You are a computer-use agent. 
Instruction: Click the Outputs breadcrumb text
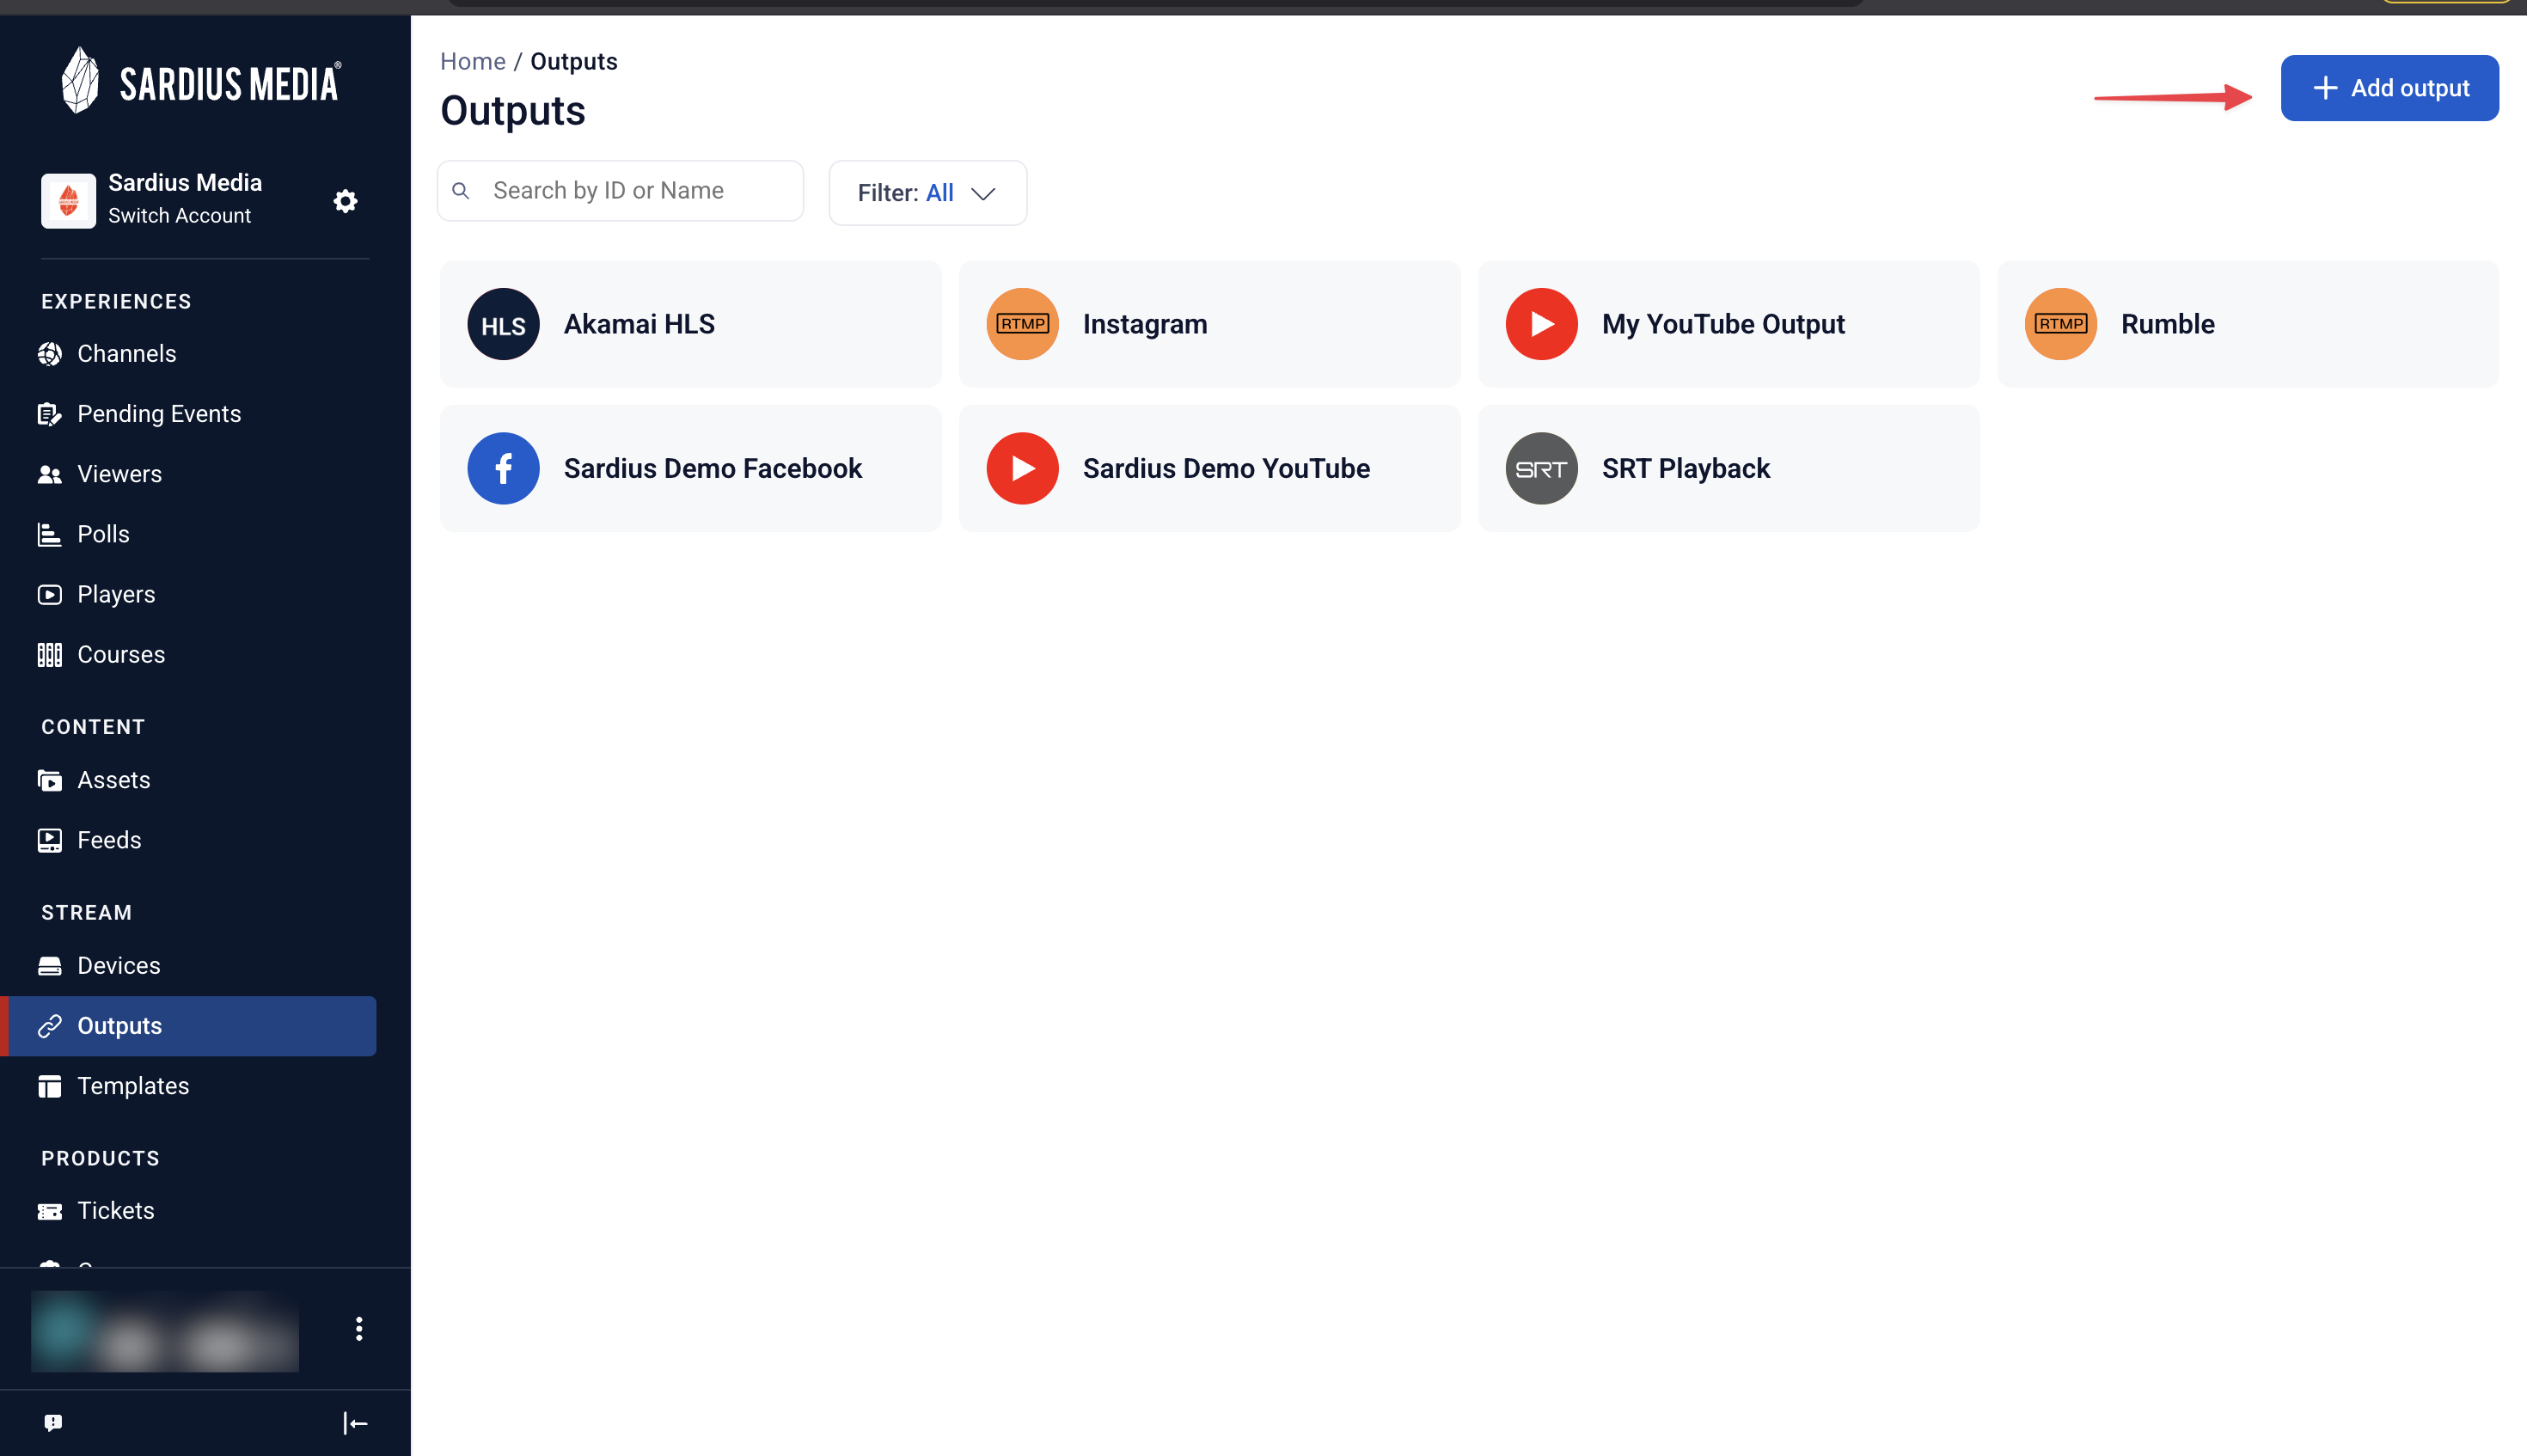tap(573, 62)
